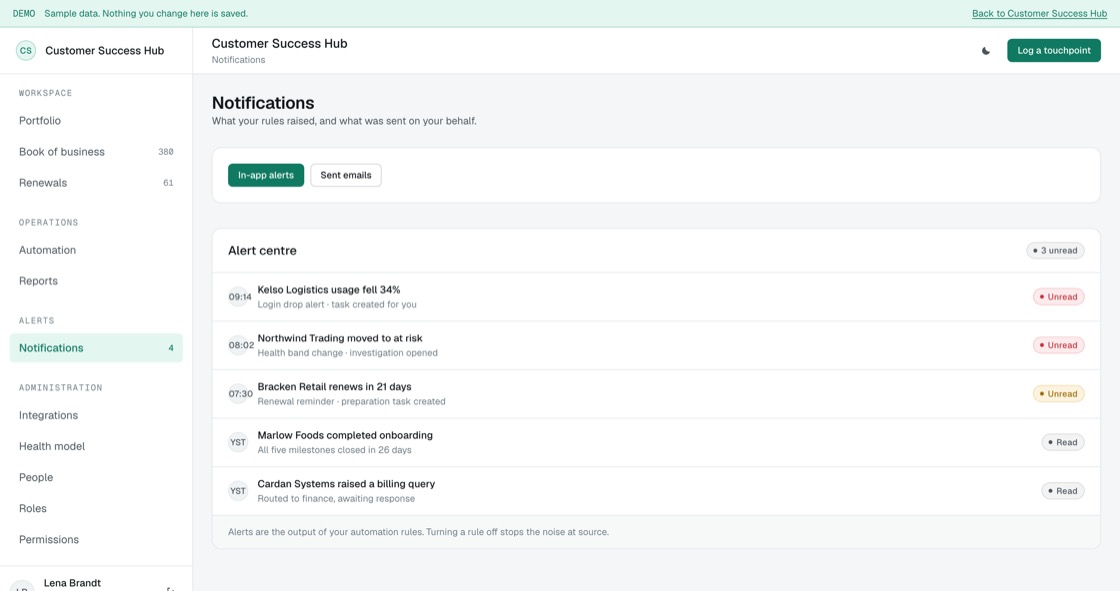Toggle the Unread status on the Kelso Logistics alert
Screen dimensions: 1120x591
click(x=1058, y=297)
